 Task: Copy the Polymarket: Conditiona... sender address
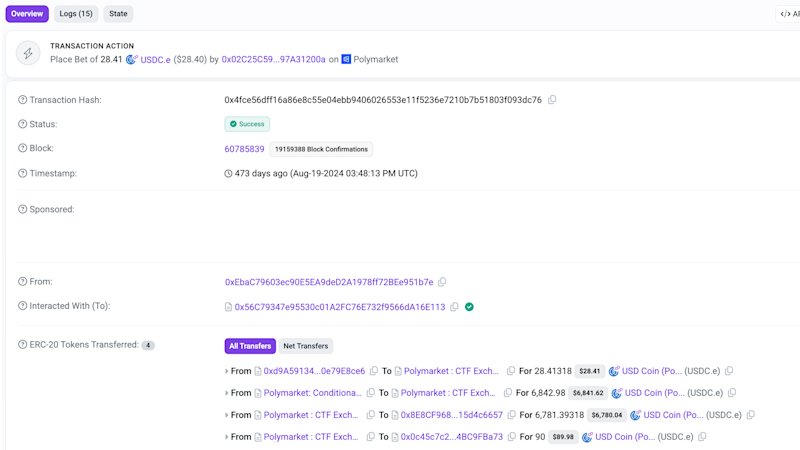tap(371, 393)
